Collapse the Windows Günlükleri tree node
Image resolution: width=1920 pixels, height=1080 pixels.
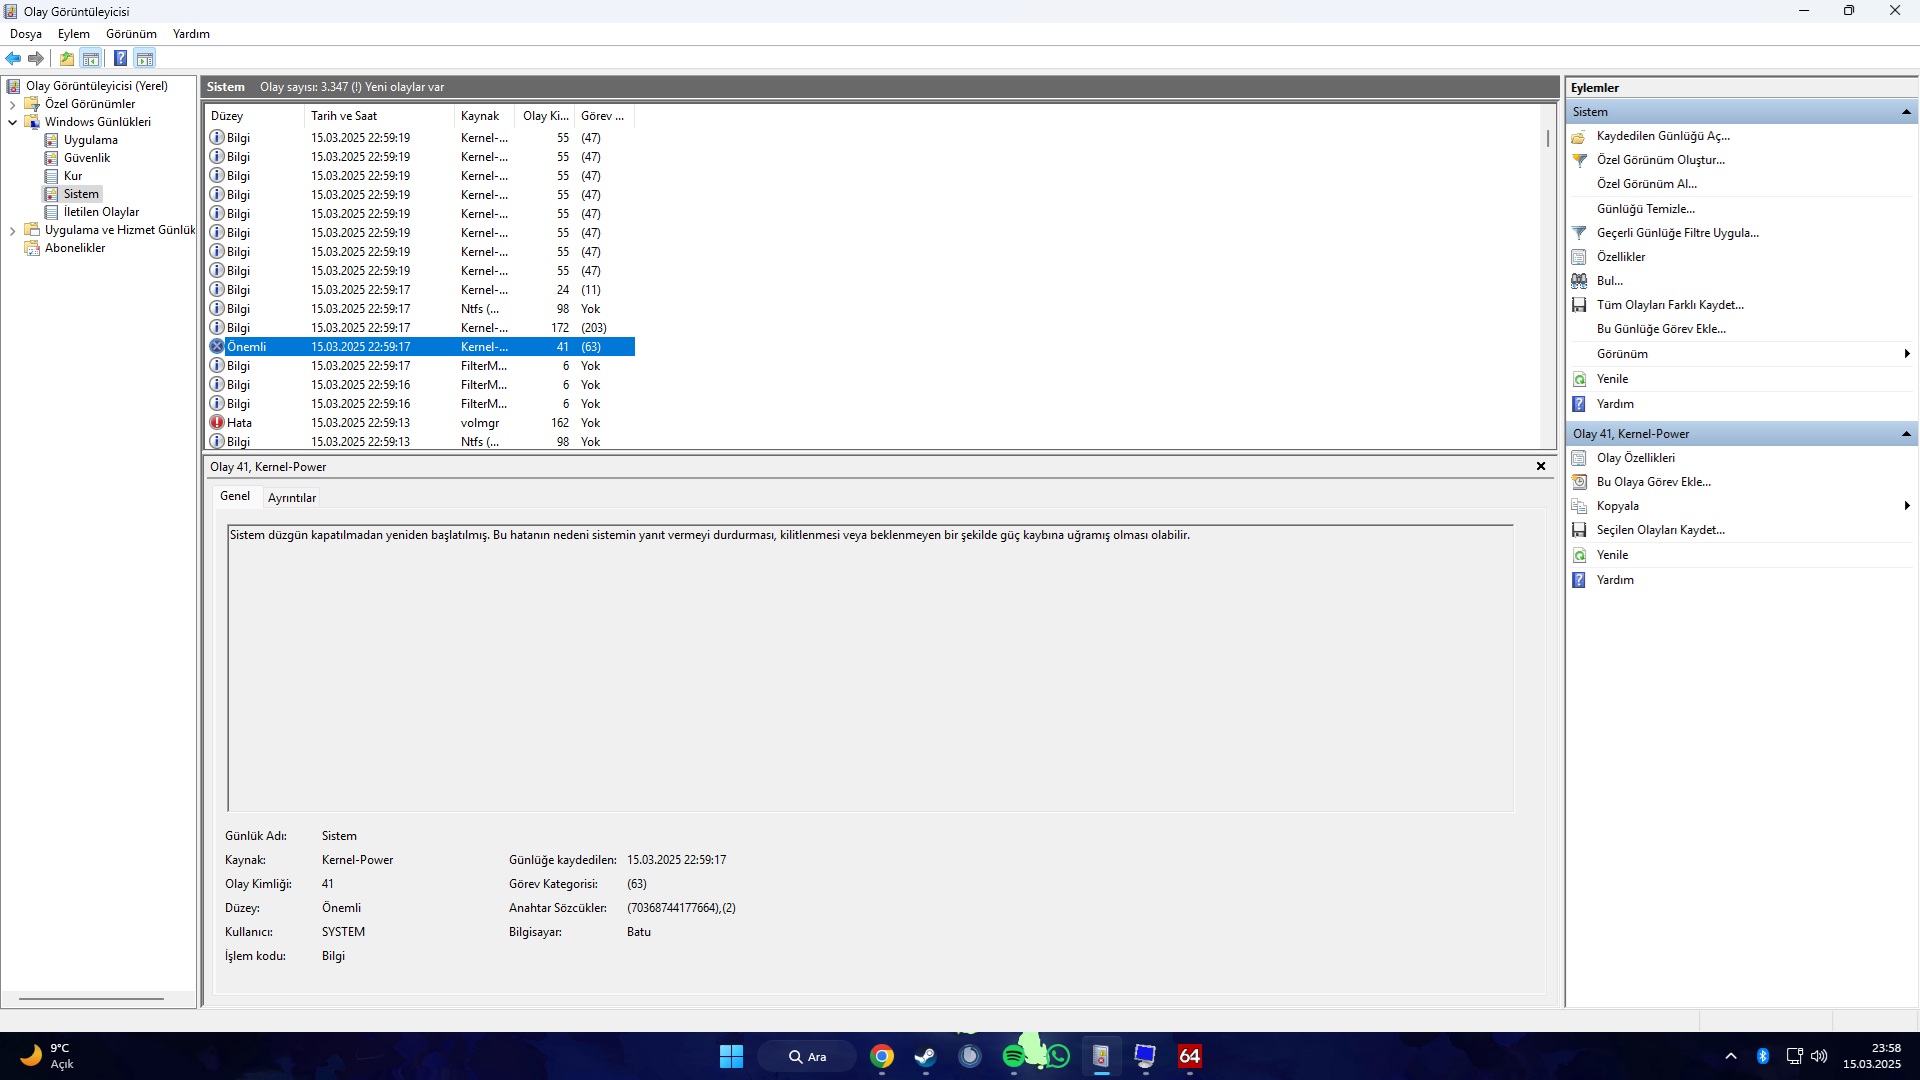(x=12, y=122)
